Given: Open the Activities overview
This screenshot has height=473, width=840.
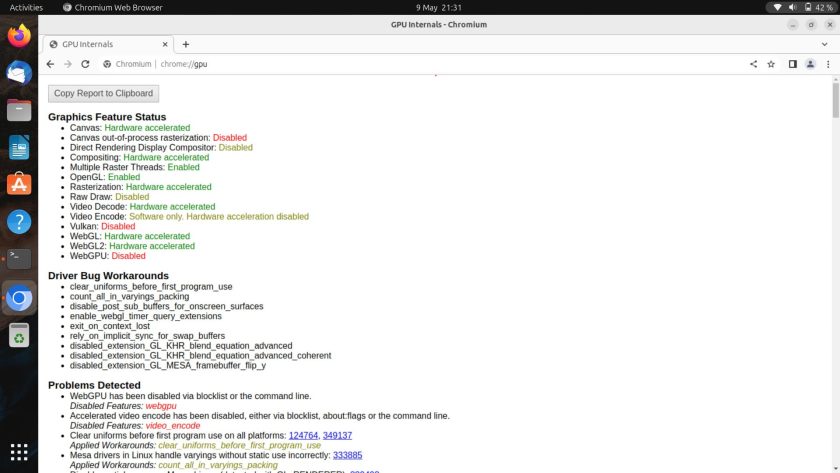Looking at the screenshot, I should click(26, 7).
